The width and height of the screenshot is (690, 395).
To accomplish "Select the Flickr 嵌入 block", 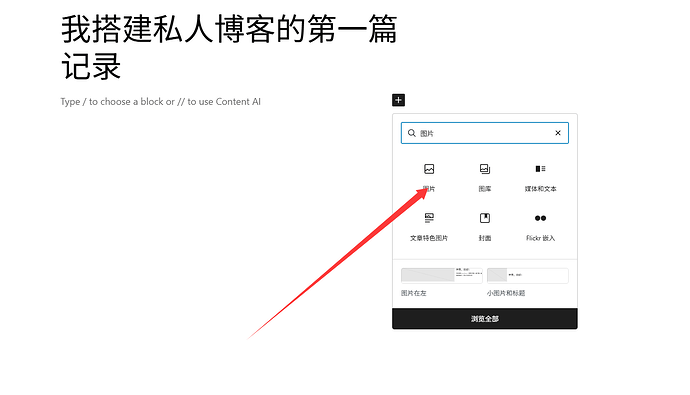I will point(540,227).
